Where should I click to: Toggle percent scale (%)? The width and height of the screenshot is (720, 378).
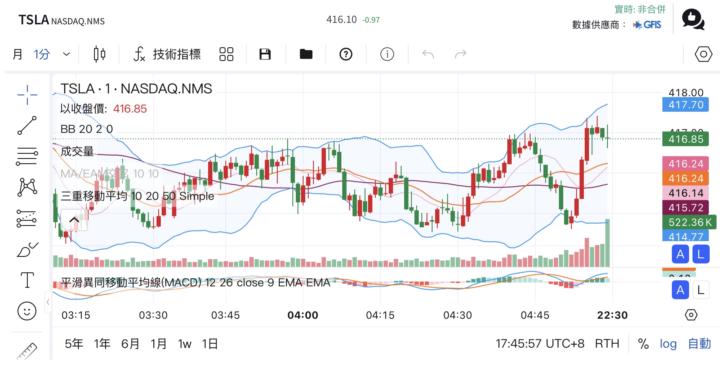(643, 344)
